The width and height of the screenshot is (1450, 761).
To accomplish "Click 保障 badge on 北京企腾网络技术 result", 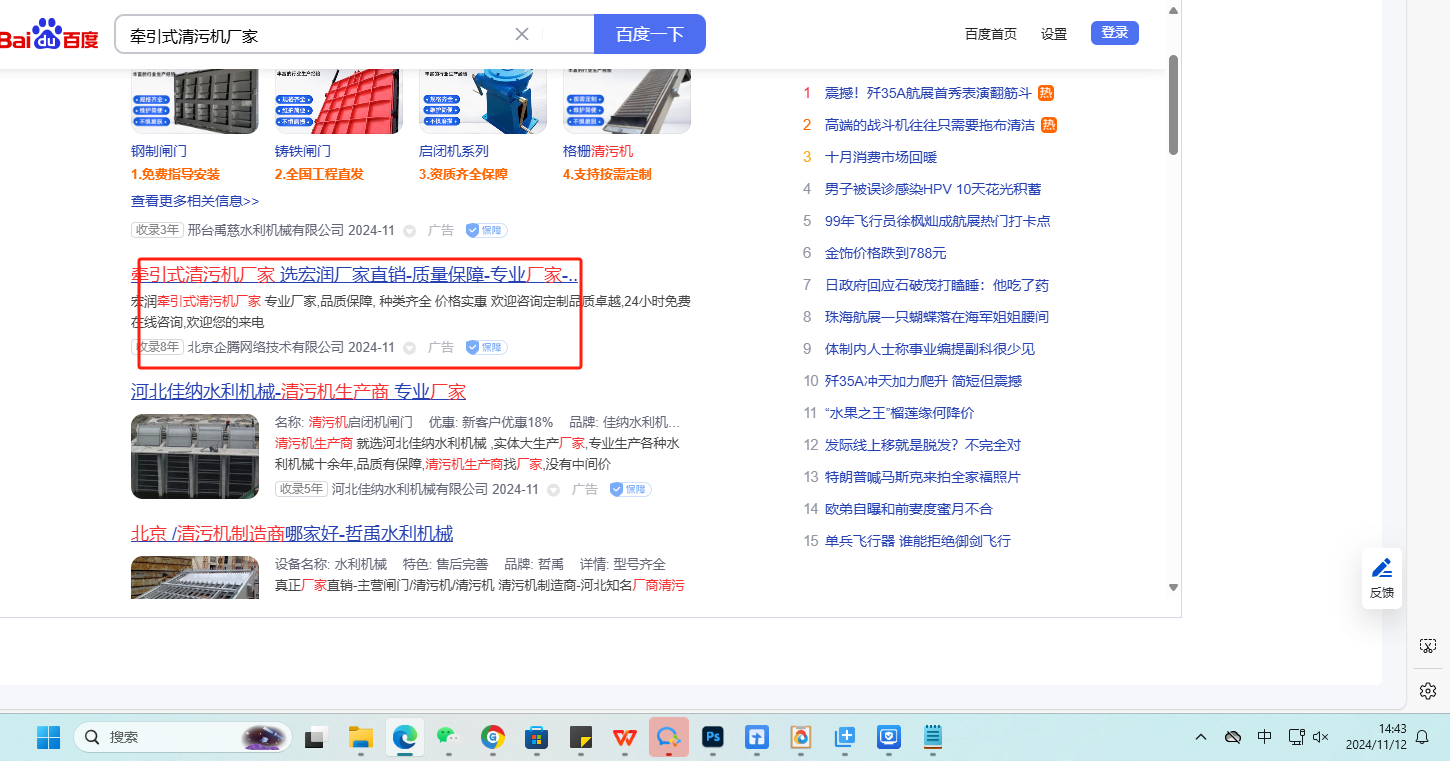I will click(x=486, y=347).
